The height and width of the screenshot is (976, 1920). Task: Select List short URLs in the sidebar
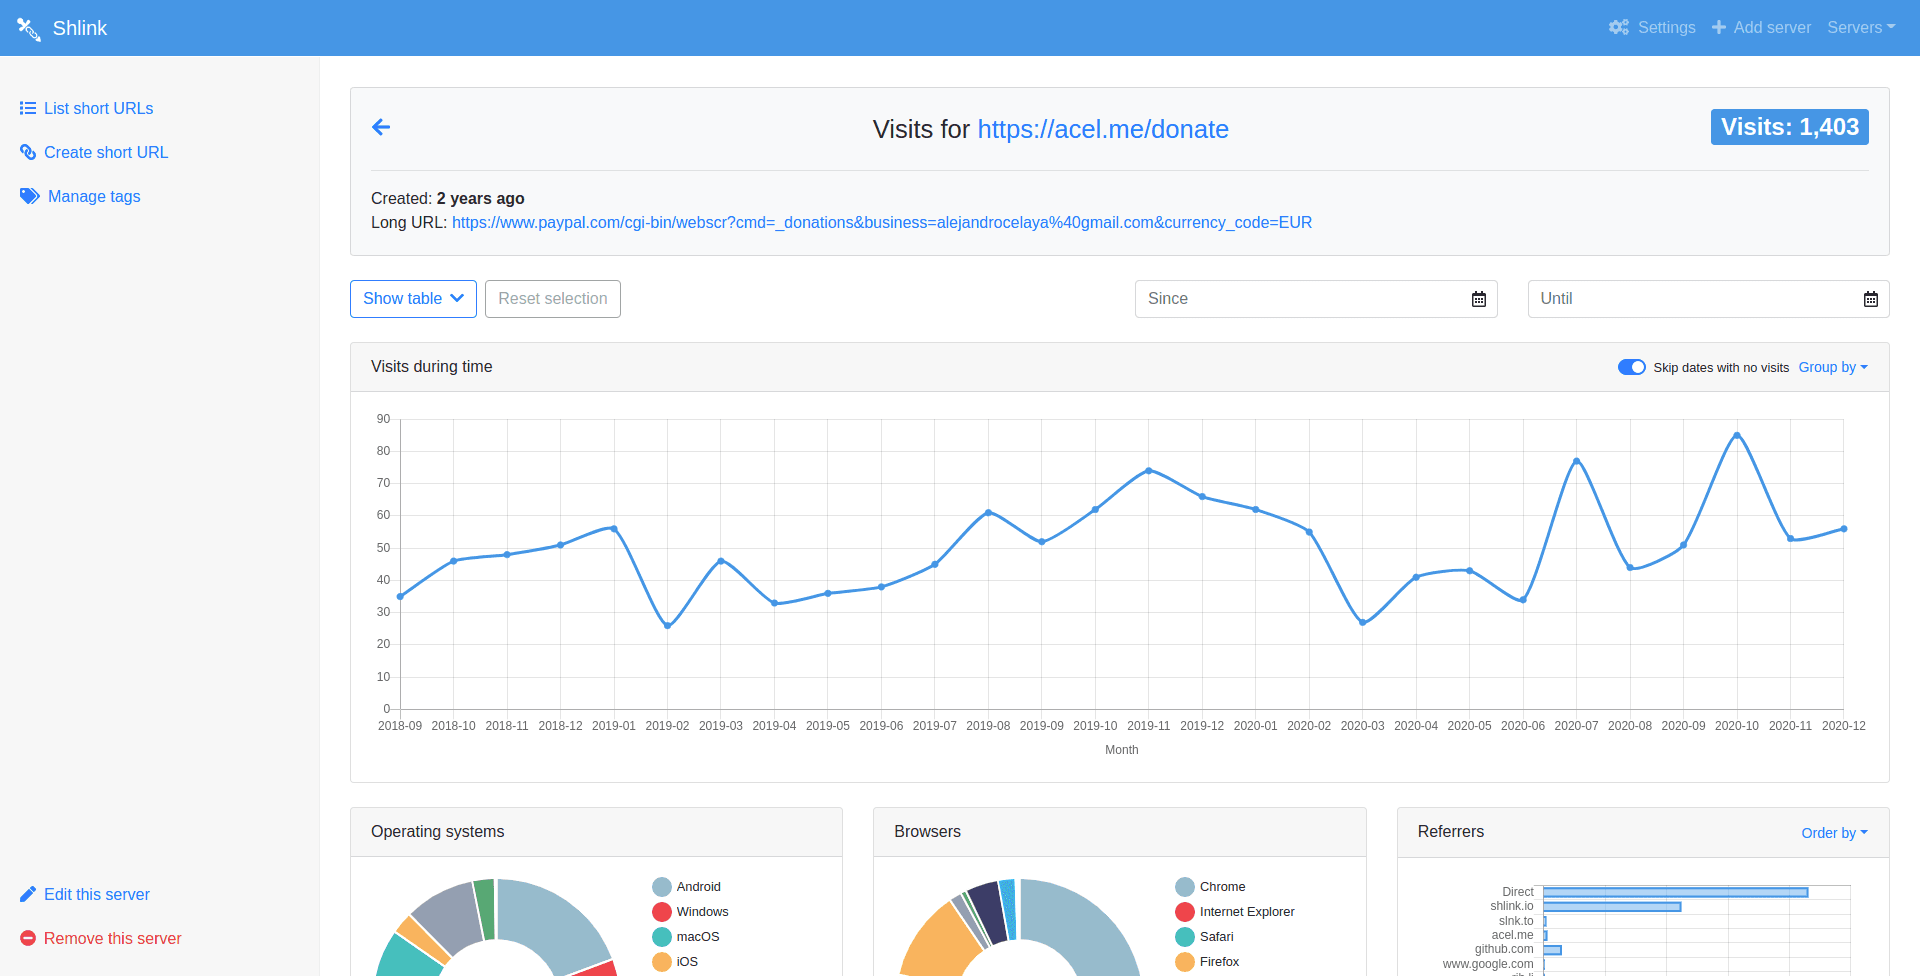click(x=98, y=108)
